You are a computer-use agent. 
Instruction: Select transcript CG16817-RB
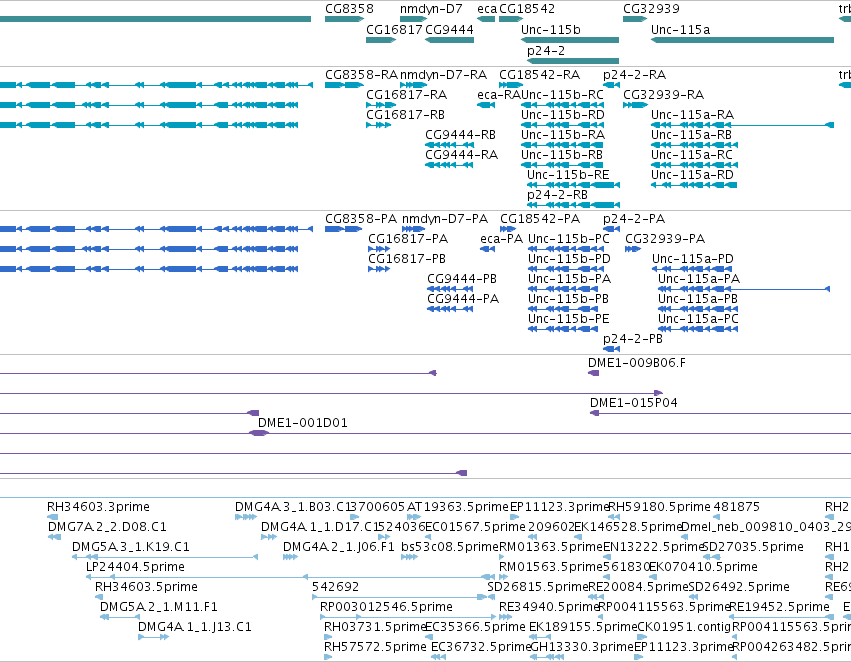(379, 125)
